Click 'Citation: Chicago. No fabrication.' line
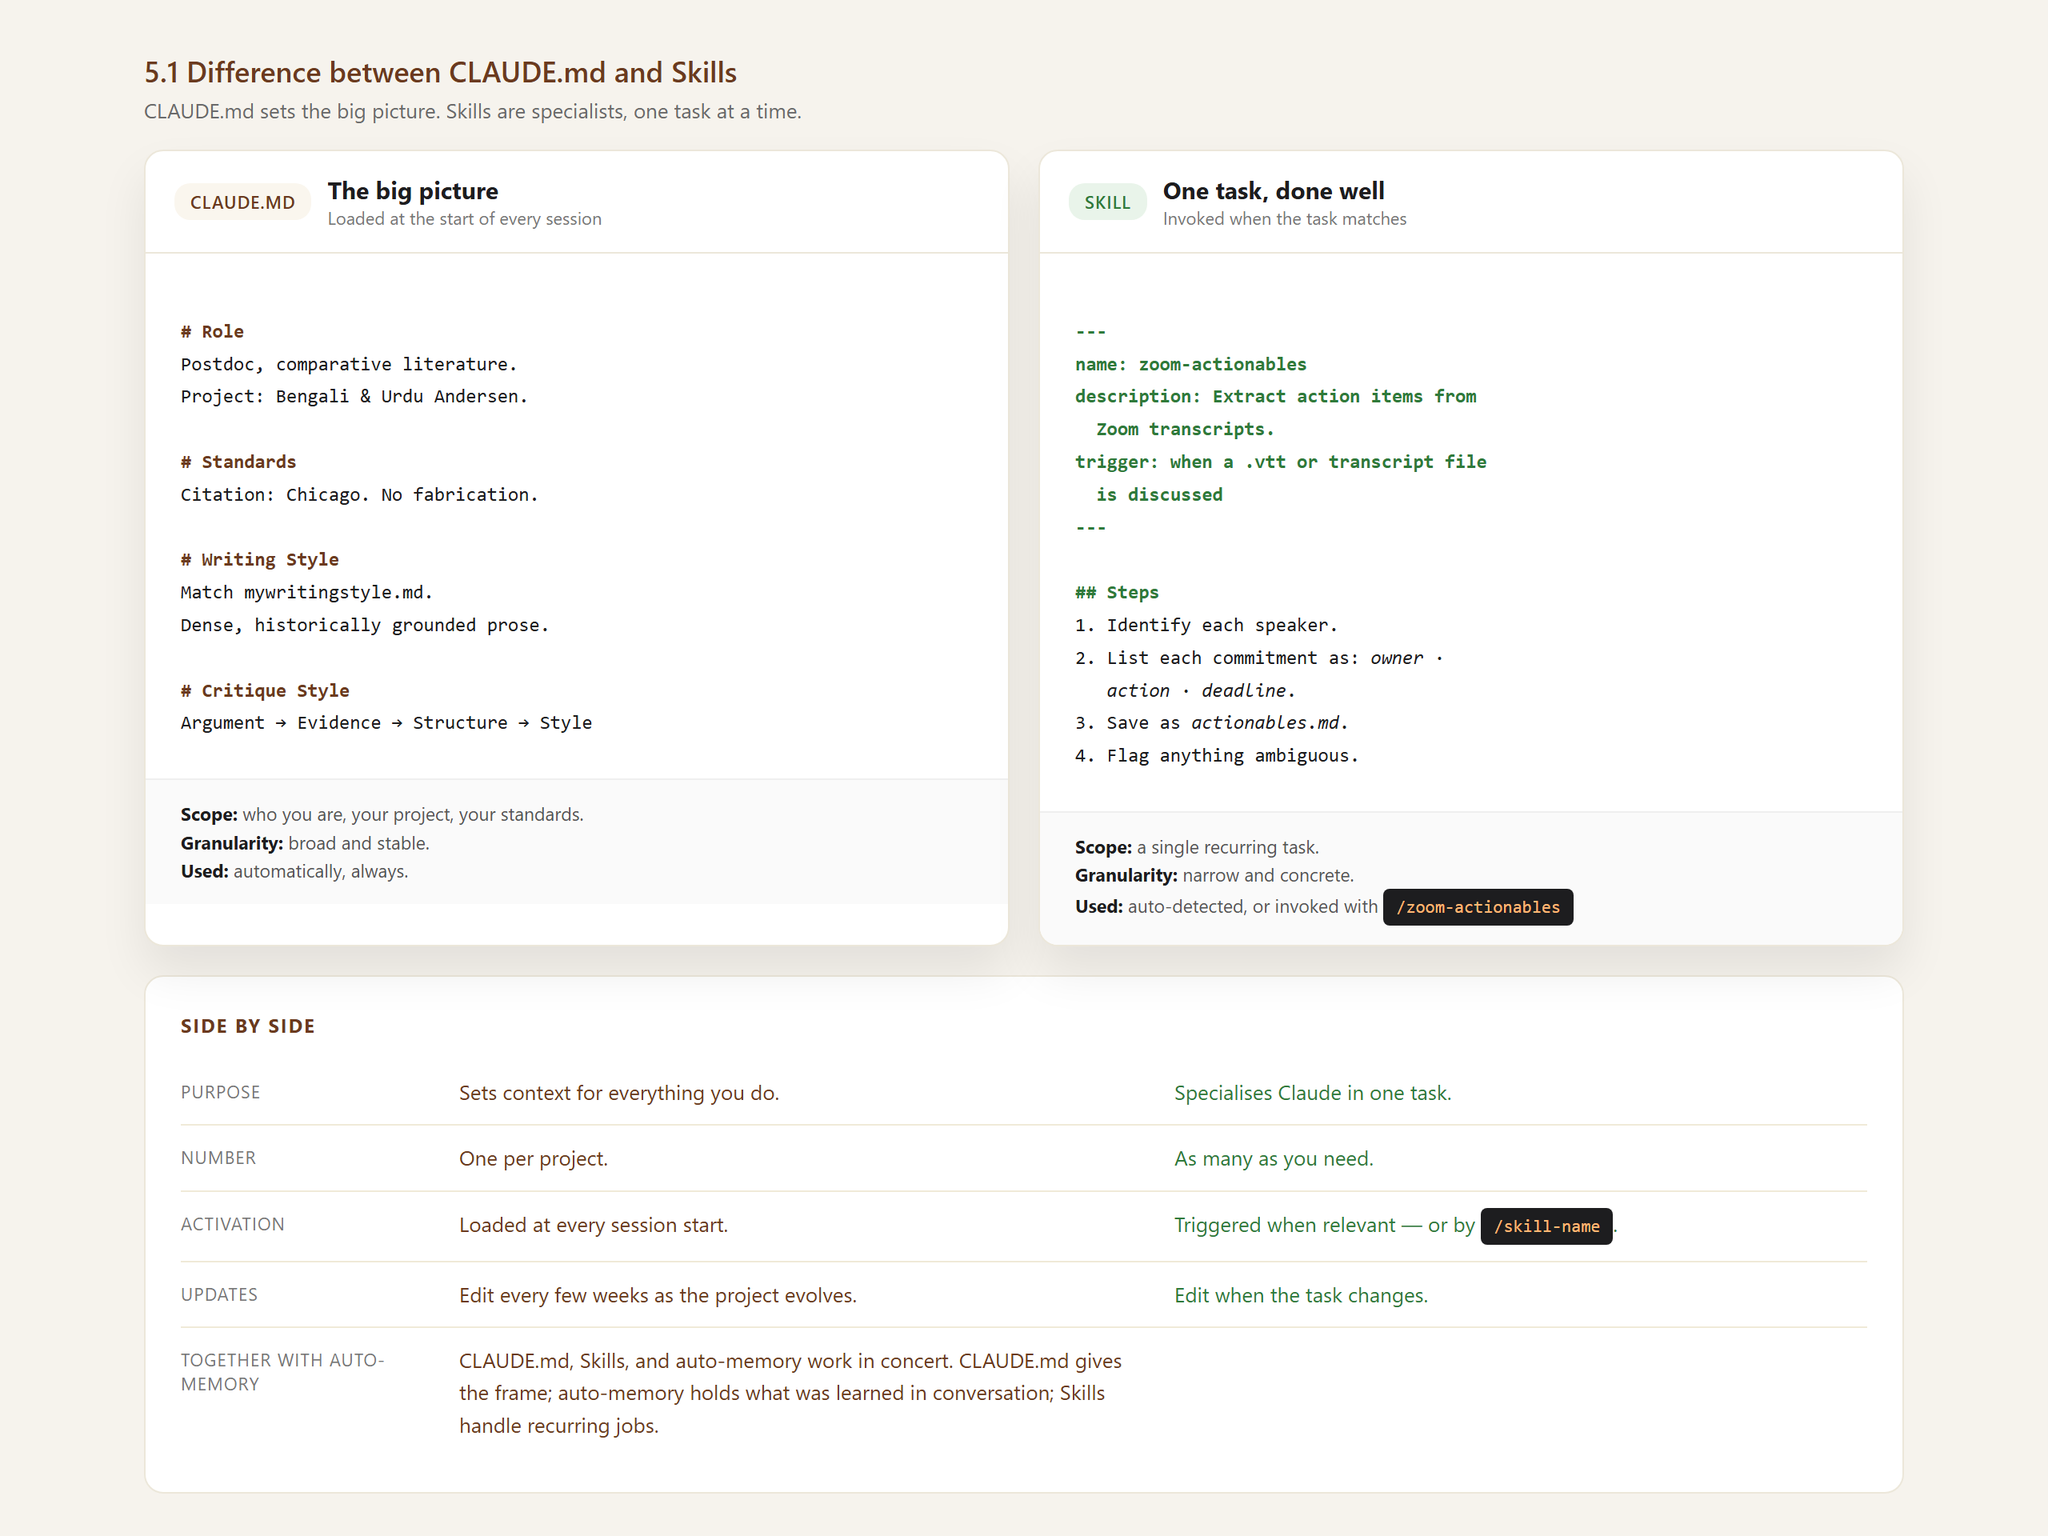The height and width of the screenshot is (1536, 2048). click(x=359, y=494)
